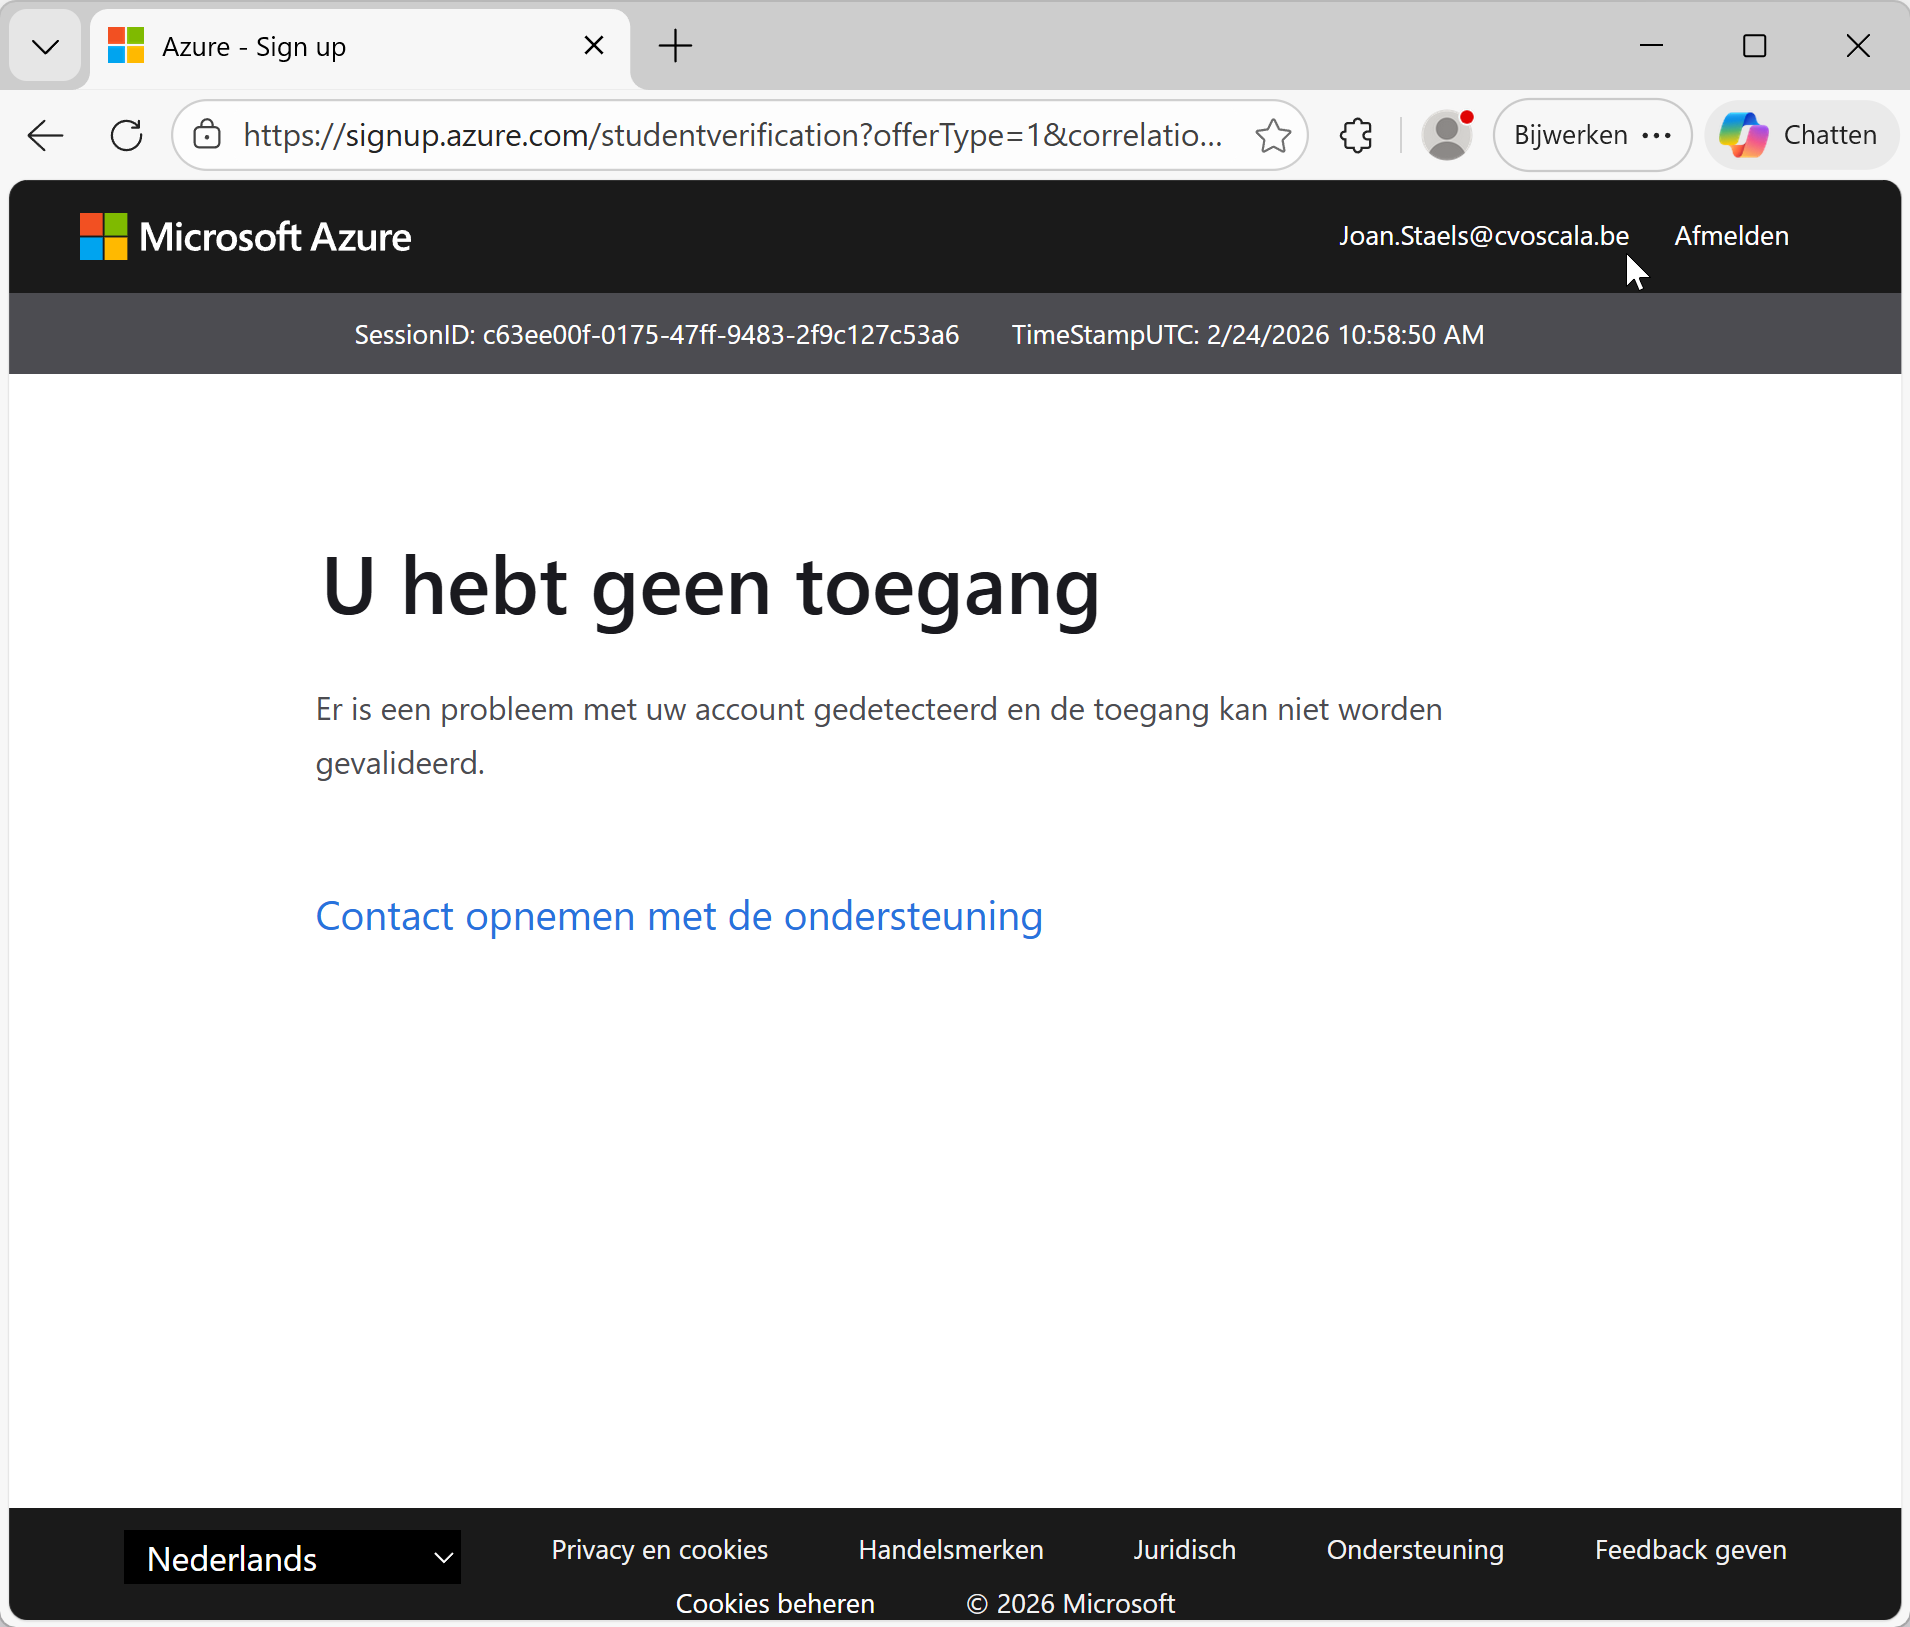
Task: Open the browser profile avatar
Action: point(1447,135)
